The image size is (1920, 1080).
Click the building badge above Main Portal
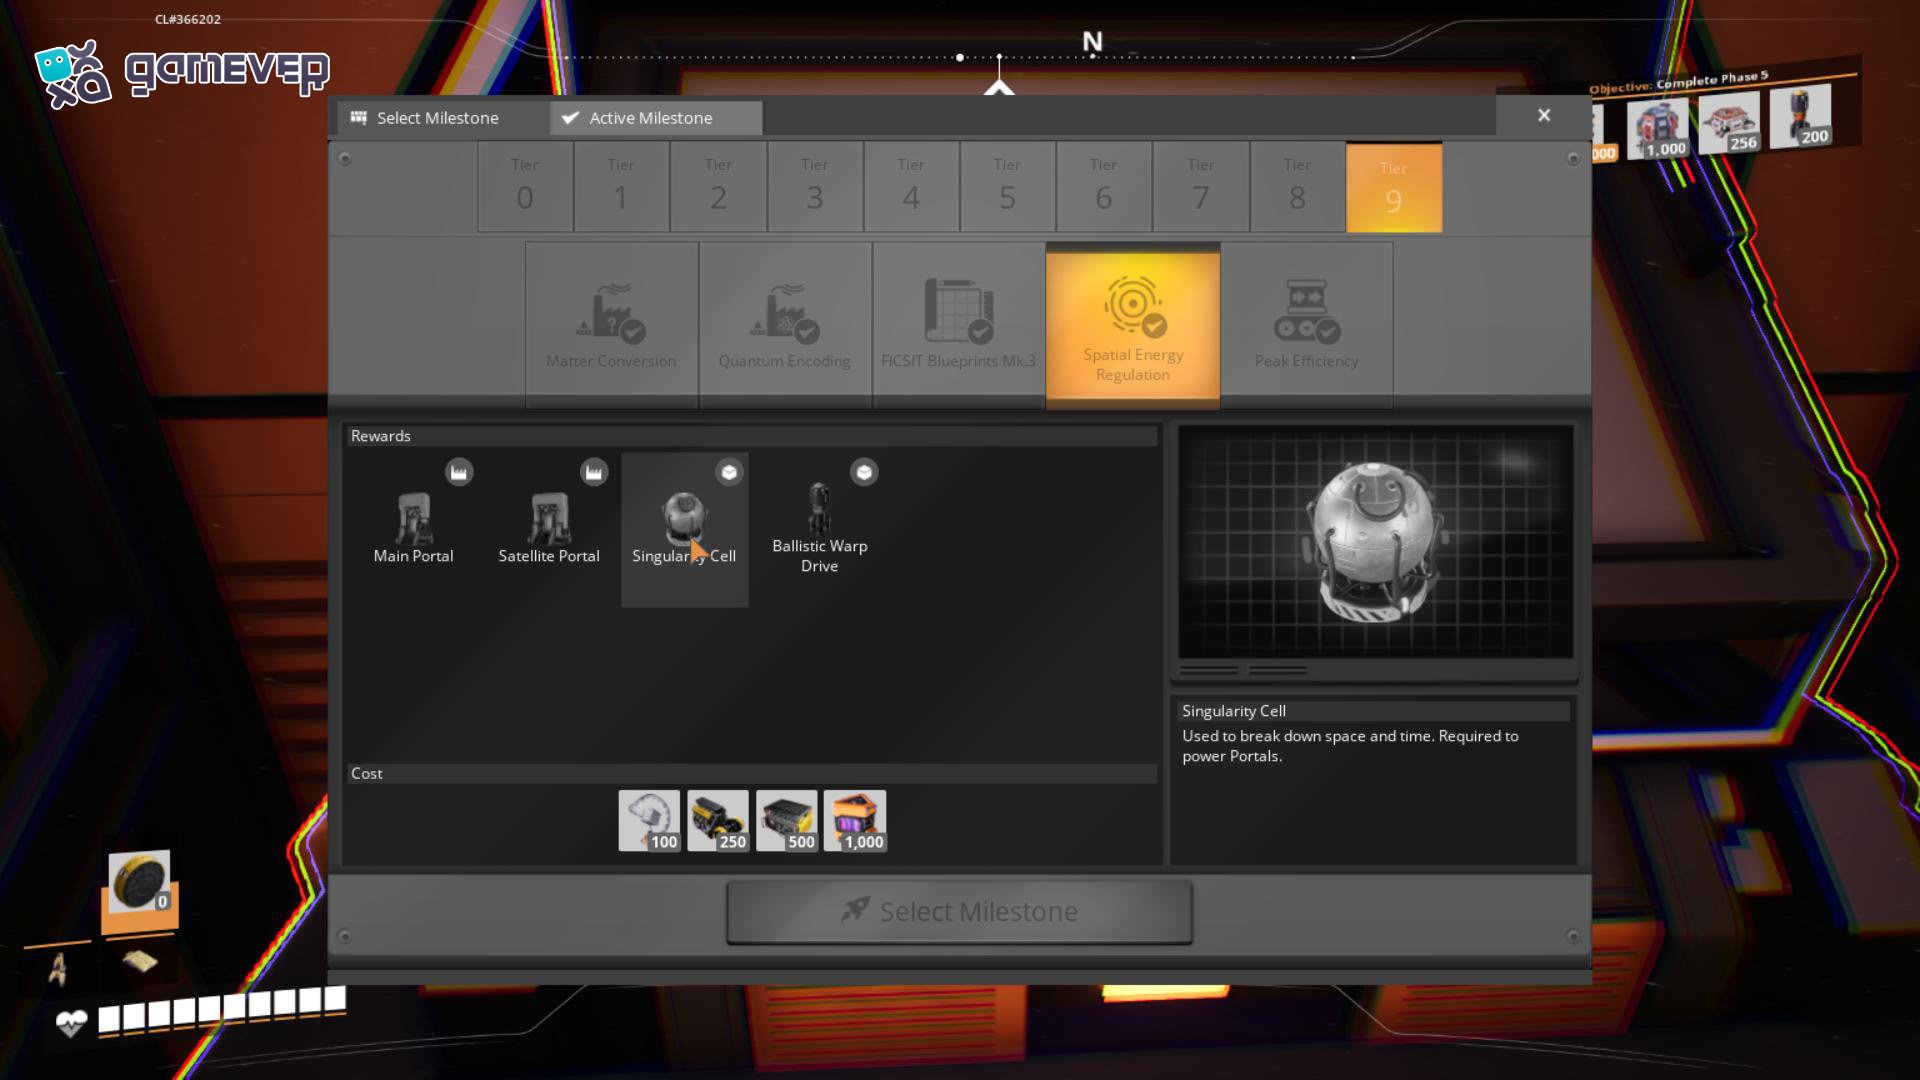pyautogui.click(x=459, y=472)
